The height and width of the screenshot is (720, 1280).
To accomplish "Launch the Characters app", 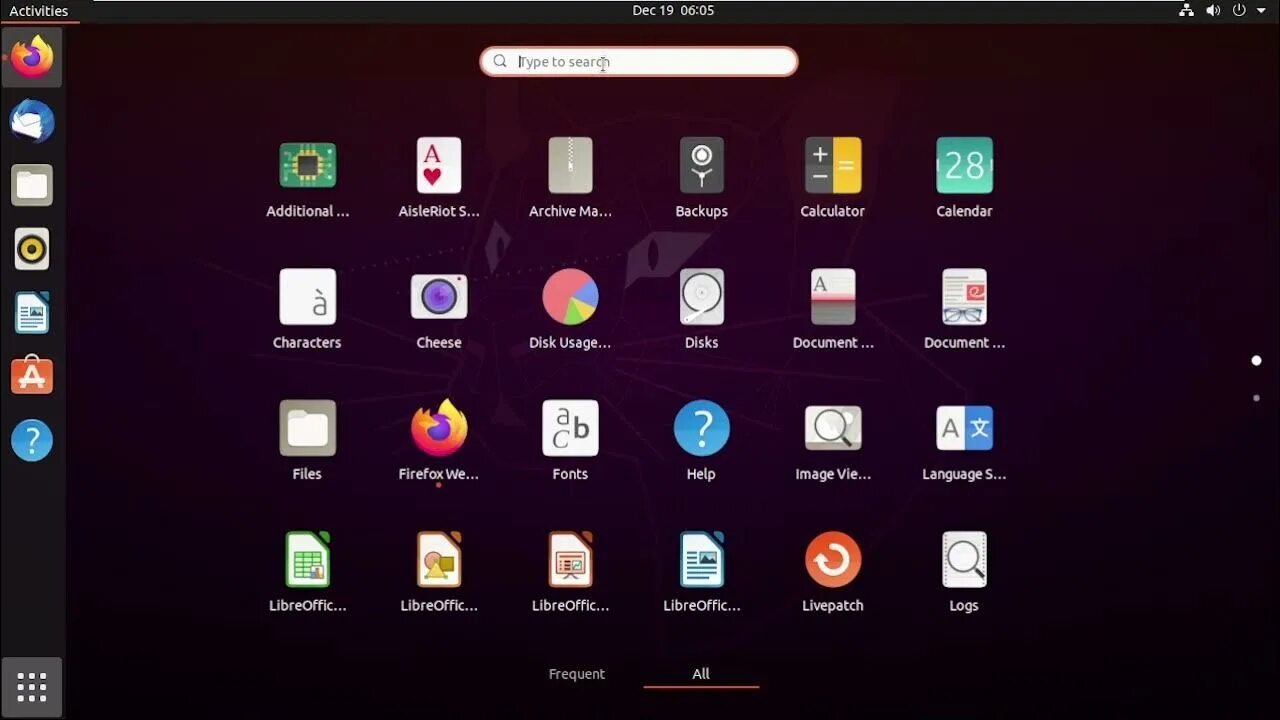I will click(x=307, y=297).
